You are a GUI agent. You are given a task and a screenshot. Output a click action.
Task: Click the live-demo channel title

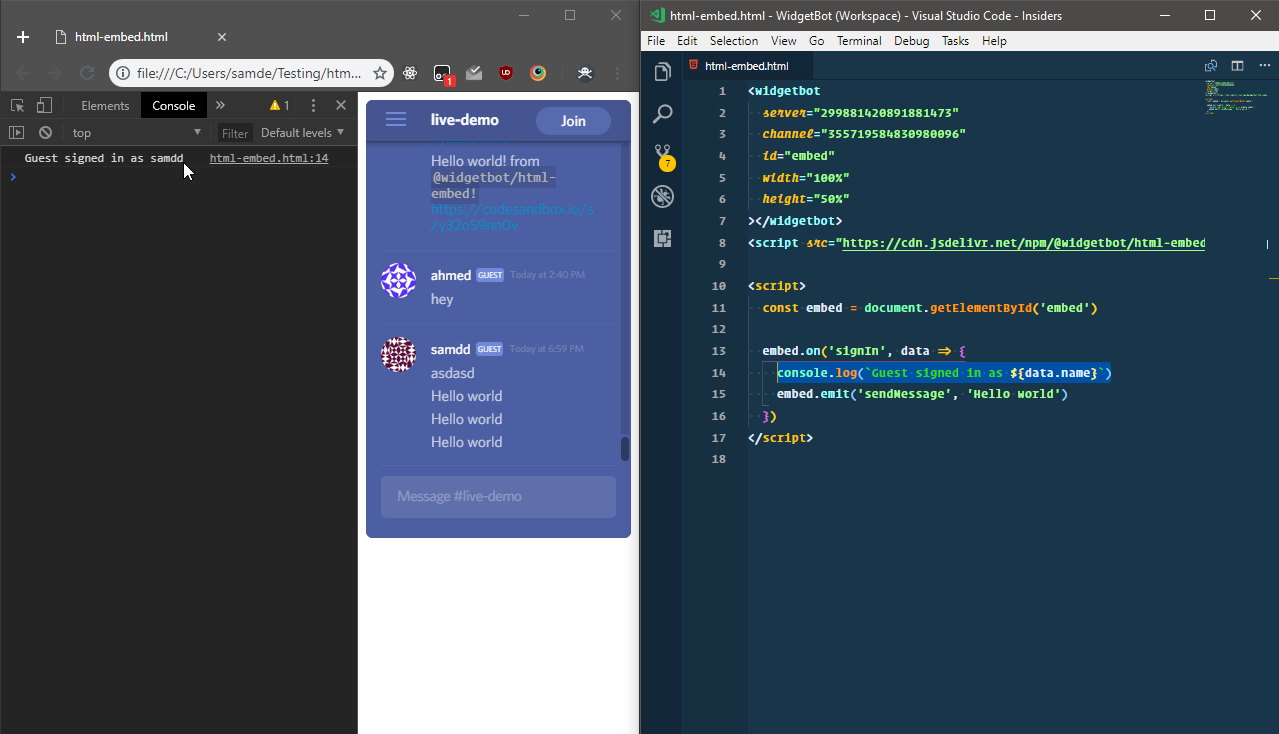click(465, 120)
